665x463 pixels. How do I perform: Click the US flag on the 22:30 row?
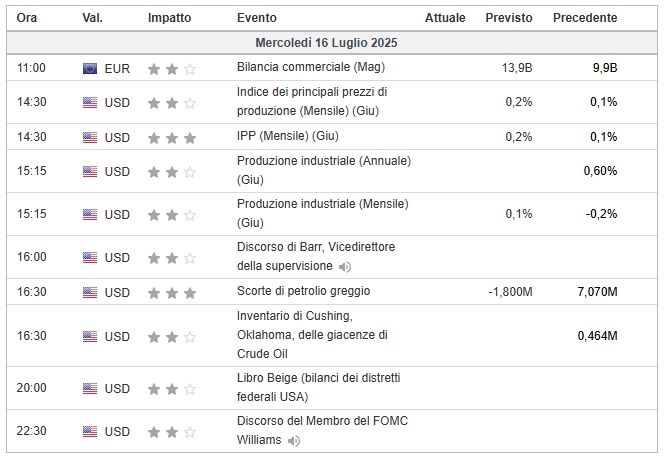pyautogui.click(x=90, y=432)
